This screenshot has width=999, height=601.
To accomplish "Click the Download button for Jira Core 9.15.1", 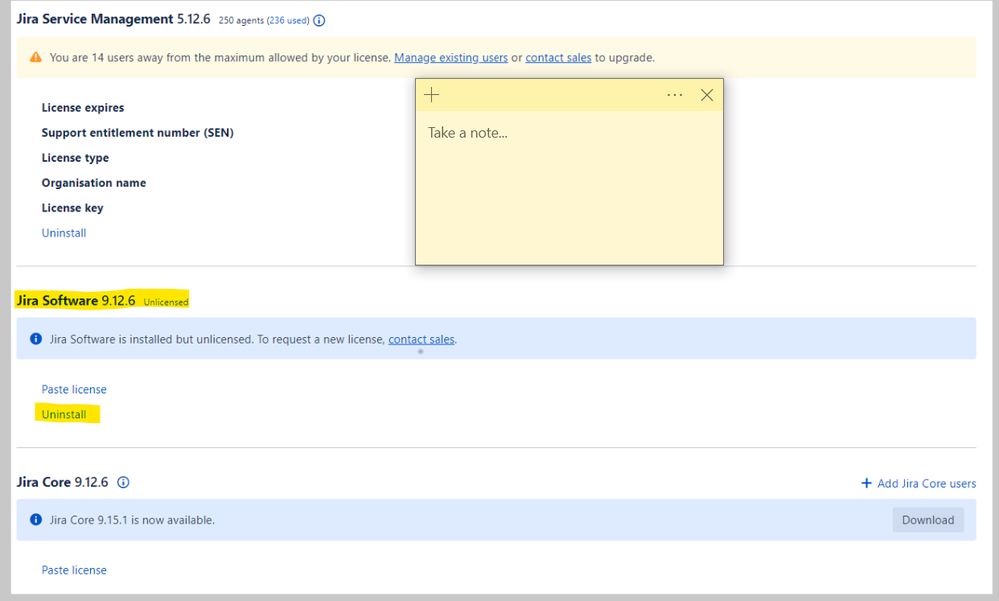I will point(928,520).
